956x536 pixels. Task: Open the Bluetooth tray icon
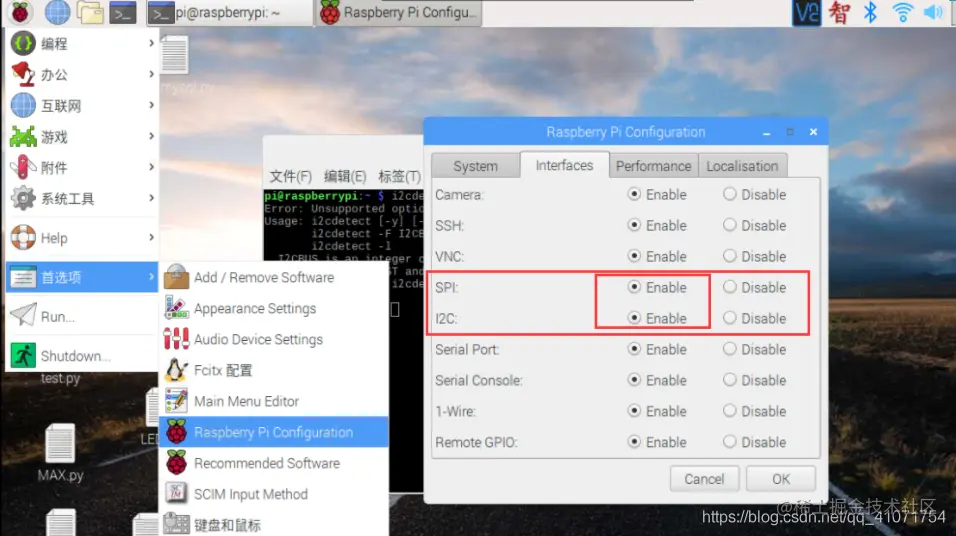coord(871,12)
